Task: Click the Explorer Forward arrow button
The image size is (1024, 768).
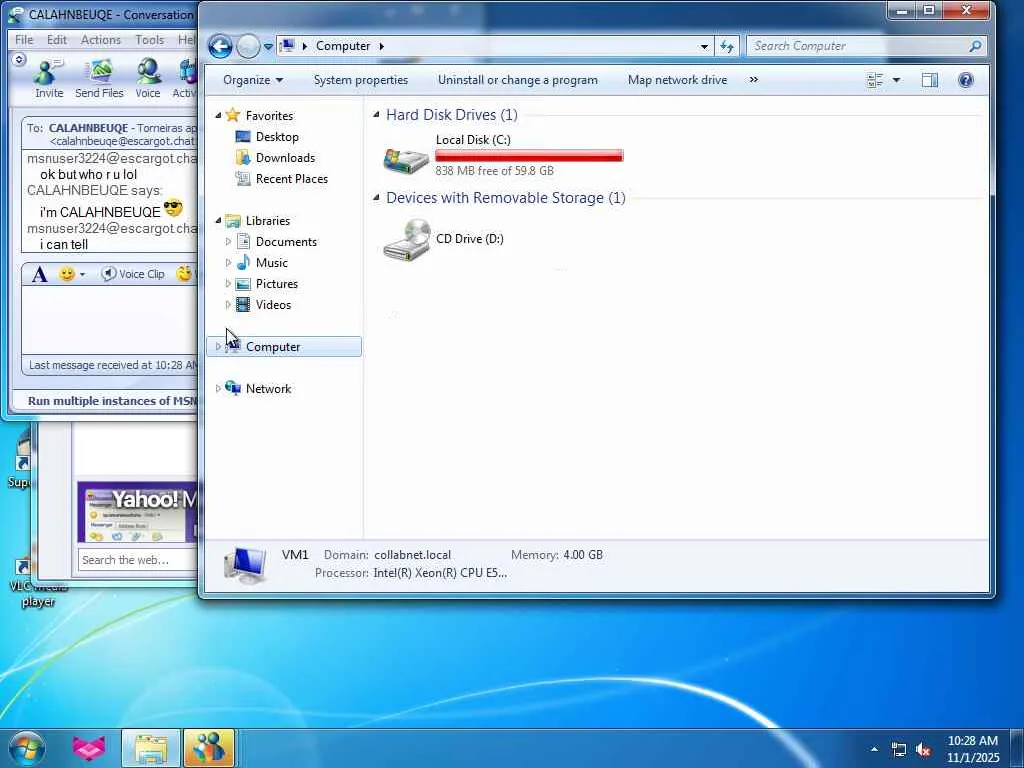Action: click(x=248, y=46)
